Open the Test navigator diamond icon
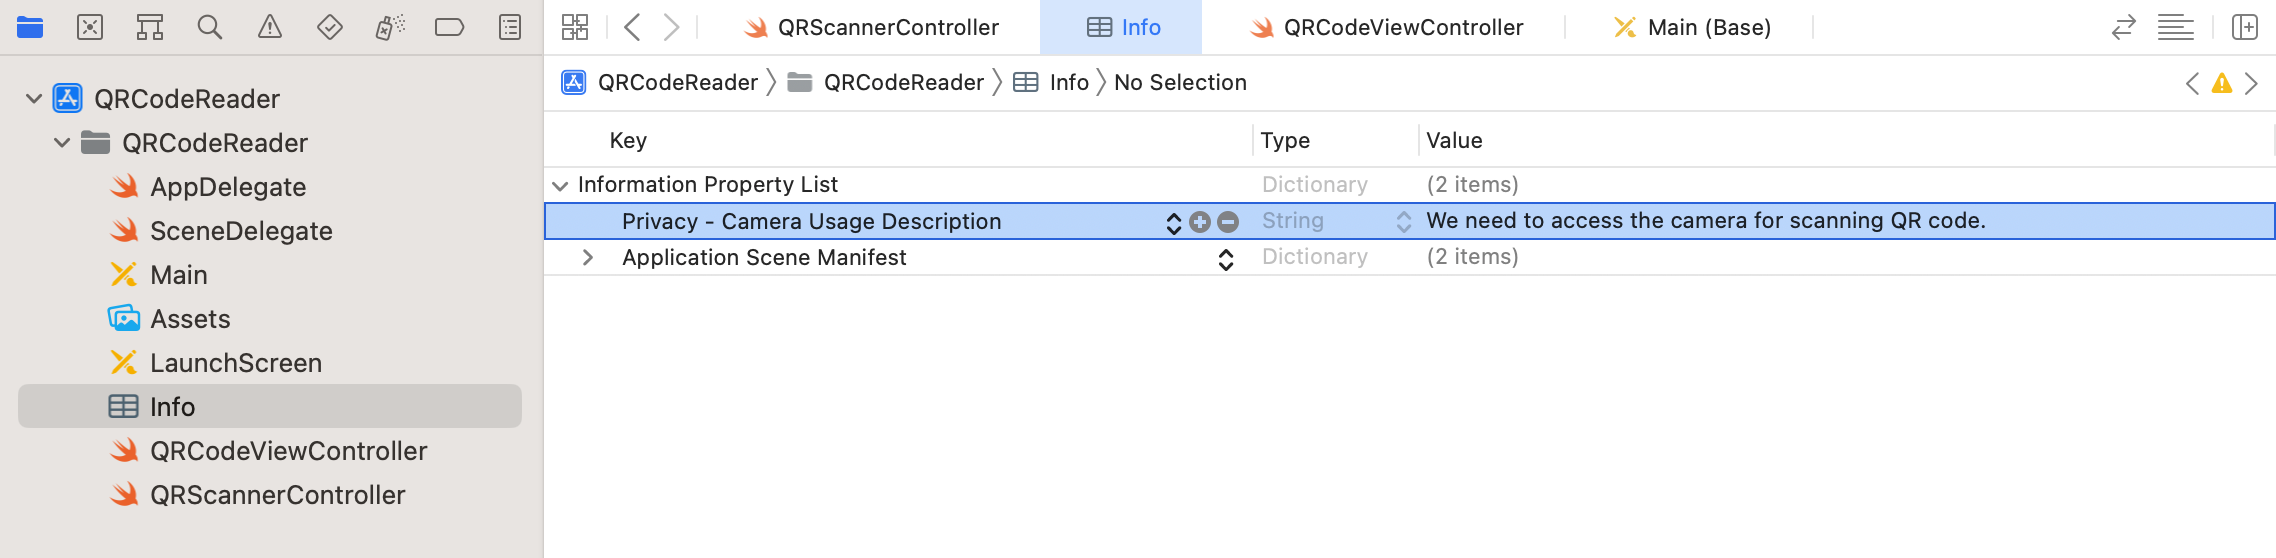 (330, 27)
